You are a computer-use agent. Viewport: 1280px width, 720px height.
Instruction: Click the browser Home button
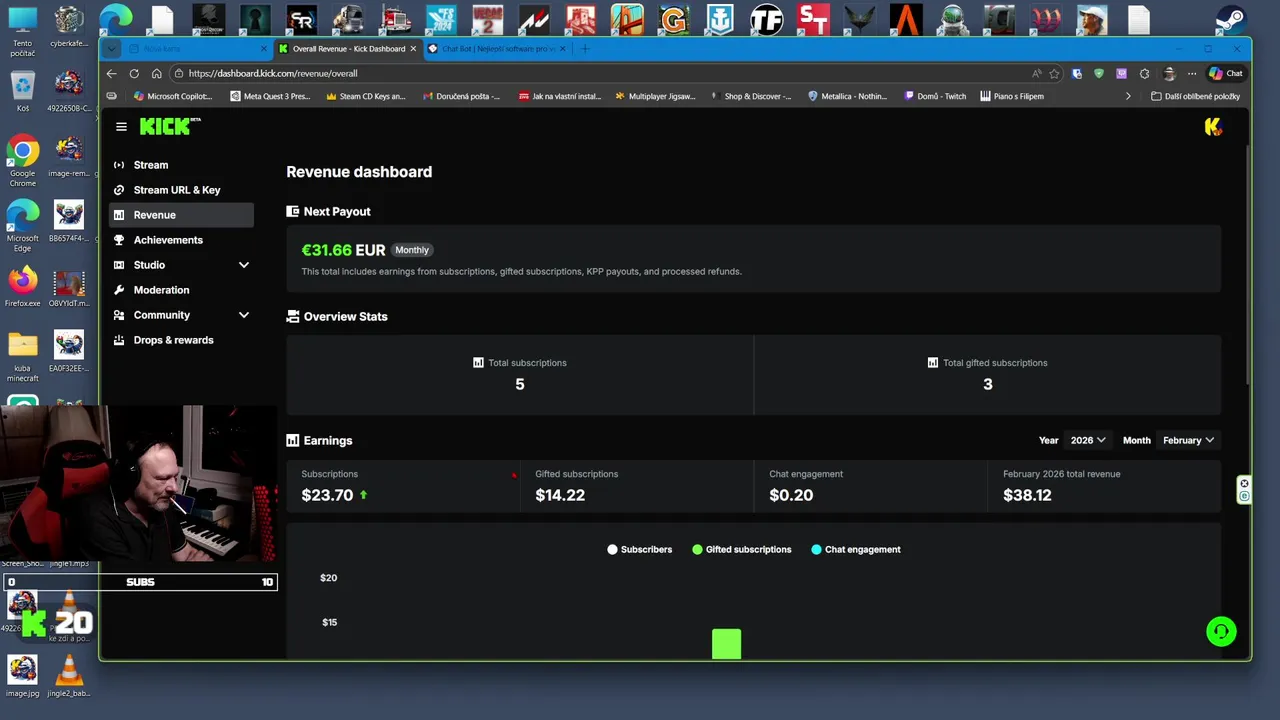coord(157,73)
